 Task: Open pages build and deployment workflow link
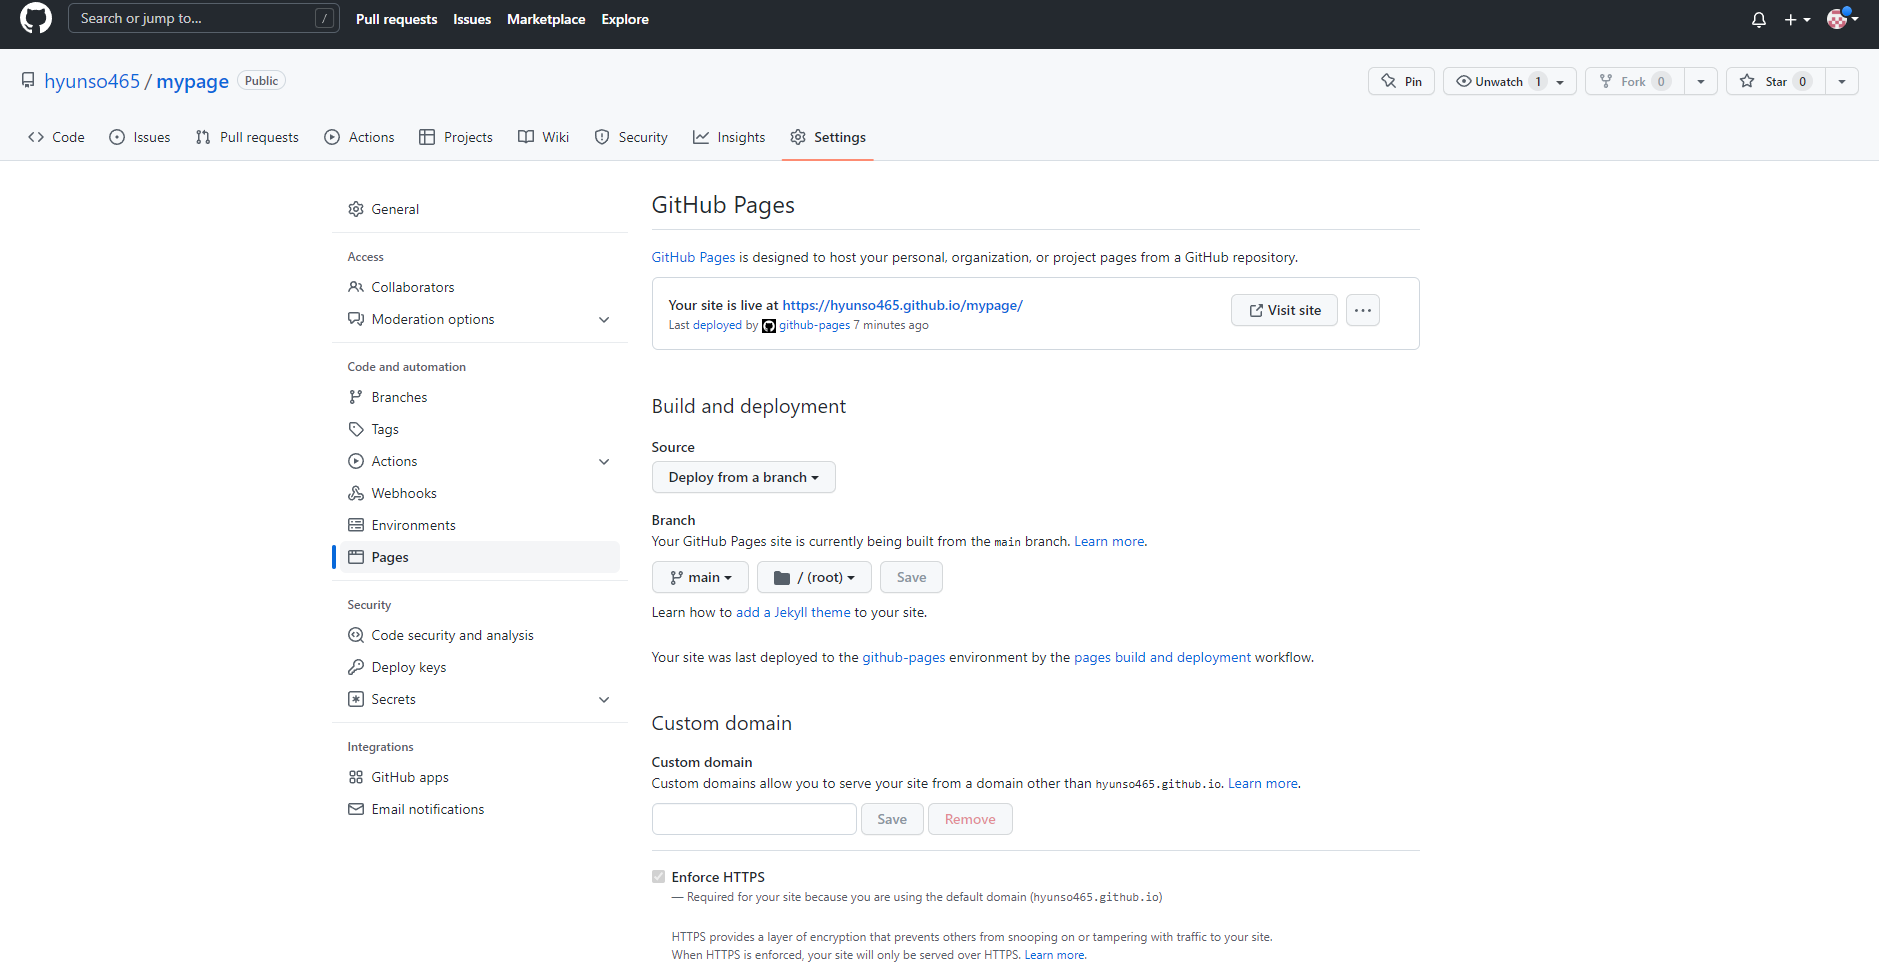(x=1162, y=657)
